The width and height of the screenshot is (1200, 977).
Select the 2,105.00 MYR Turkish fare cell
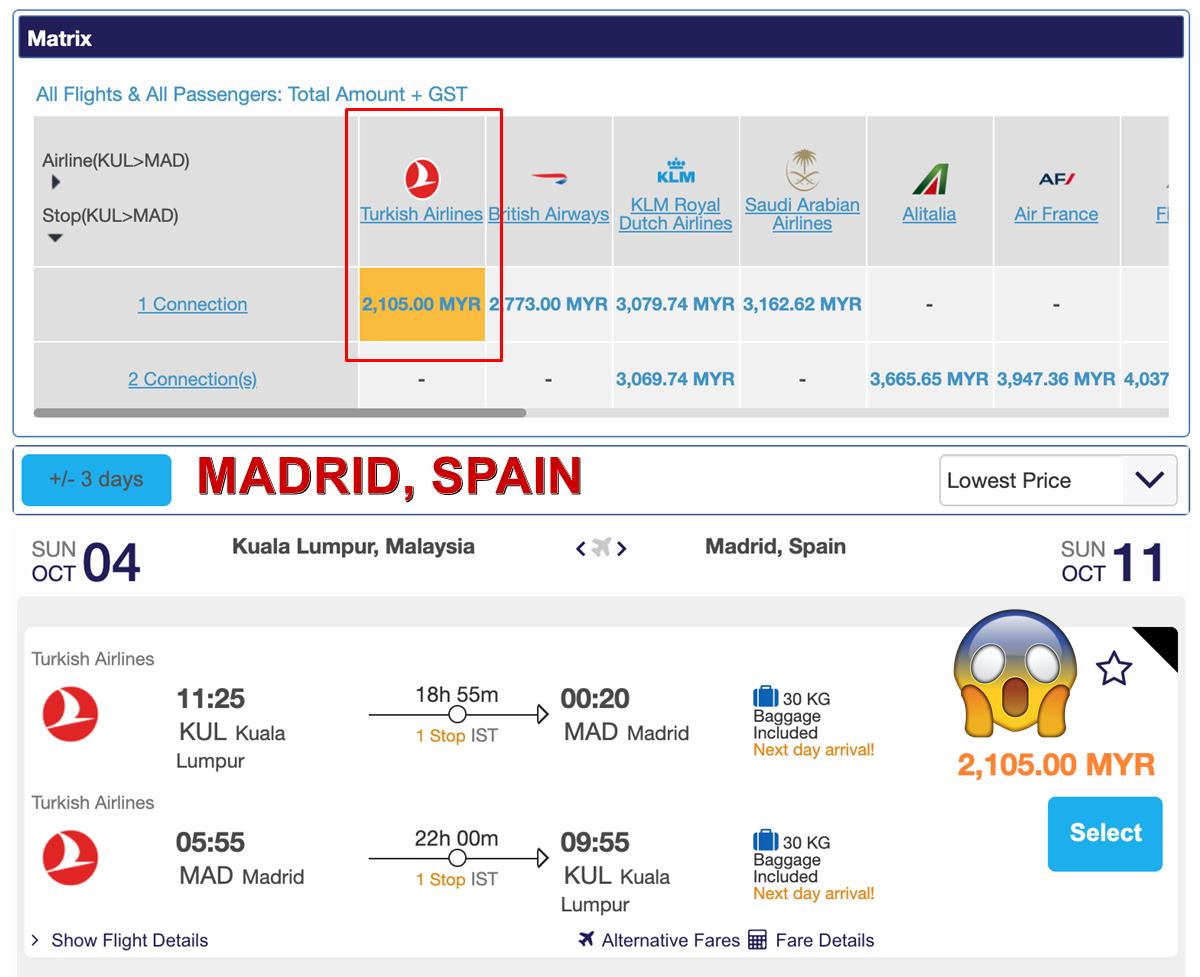tap(422, 304)
